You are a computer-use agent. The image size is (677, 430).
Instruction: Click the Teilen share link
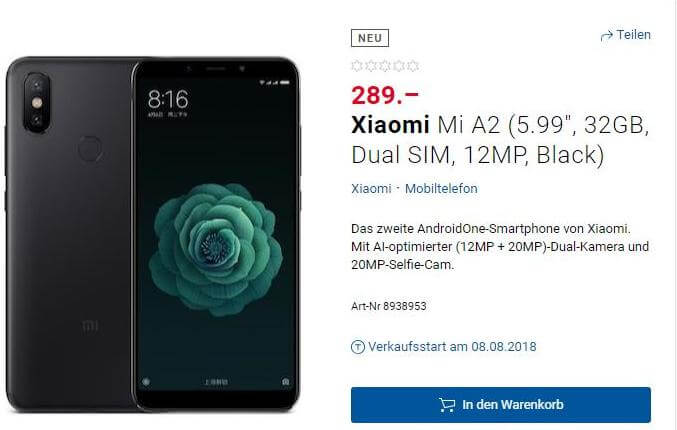pyautogui.click(x=626, y=35)
